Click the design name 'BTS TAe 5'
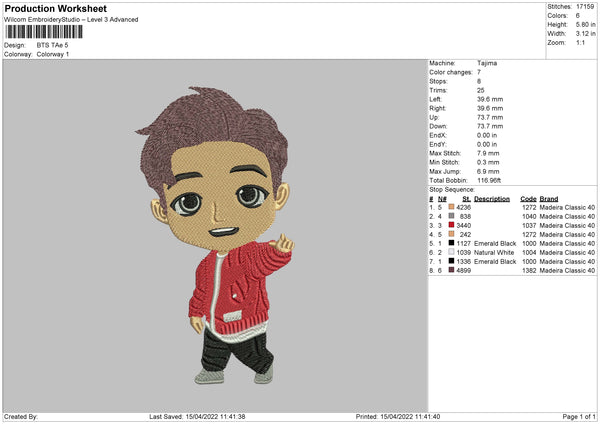The height and width of the screenshot is (424, 600). point(52,45)
